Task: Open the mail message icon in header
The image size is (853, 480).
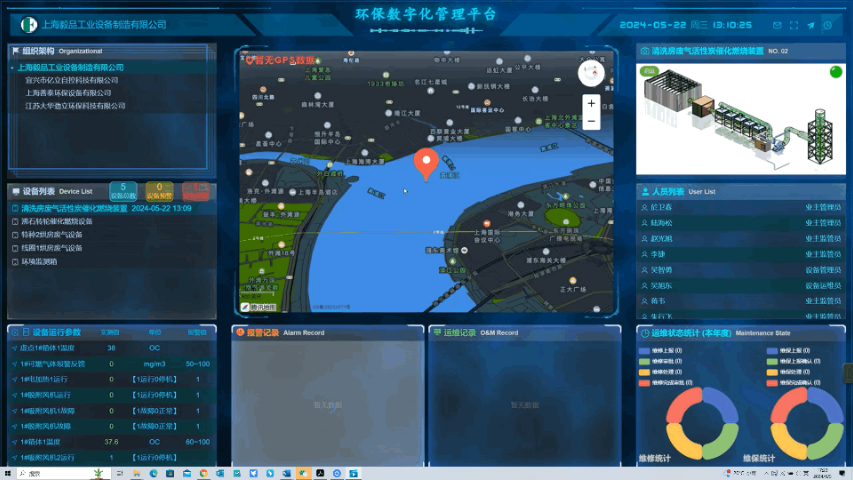Action: [x=776, y=25]
